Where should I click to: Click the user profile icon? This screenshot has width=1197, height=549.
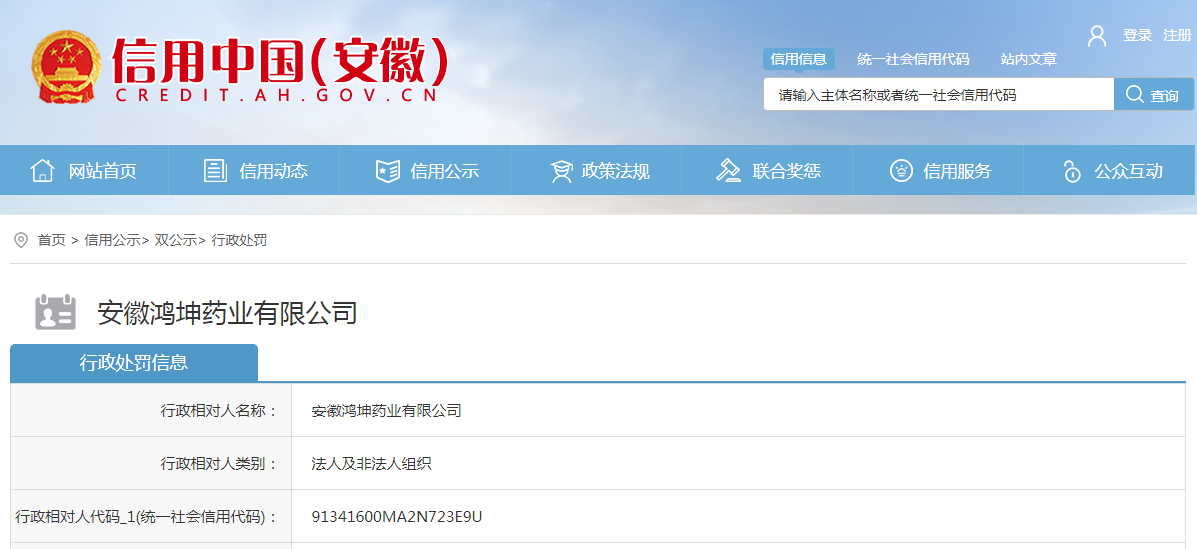click(1097, 36)
